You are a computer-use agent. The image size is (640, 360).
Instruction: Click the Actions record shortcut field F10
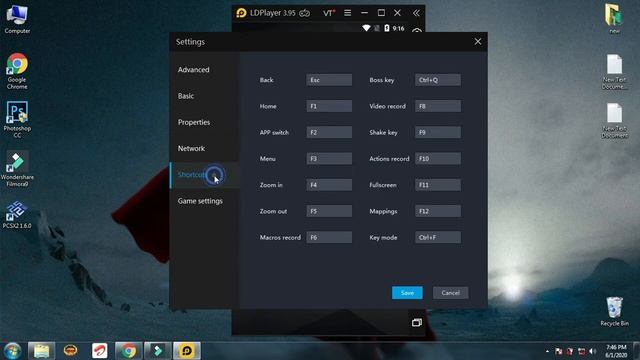coord(438,159)
